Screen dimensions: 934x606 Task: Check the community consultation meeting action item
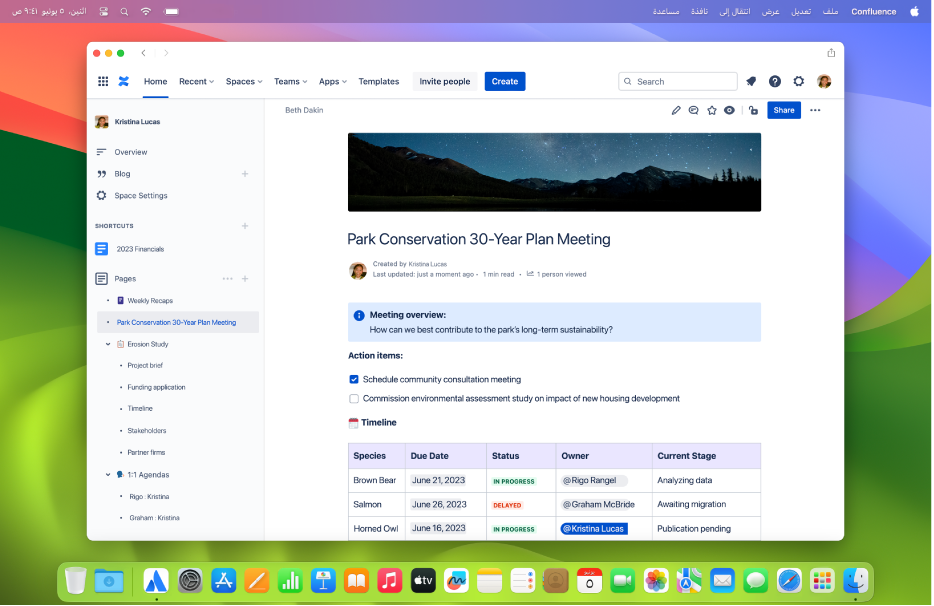(x=354, y=379)
